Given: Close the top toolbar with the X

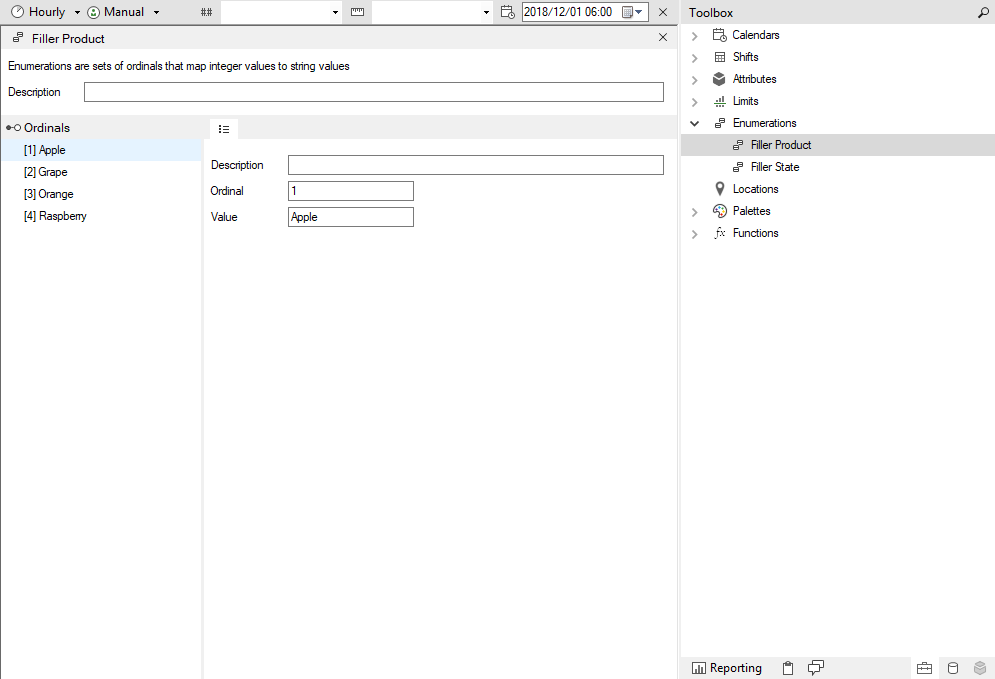Looking at the screenshot, I should click(x=662, y=12).
